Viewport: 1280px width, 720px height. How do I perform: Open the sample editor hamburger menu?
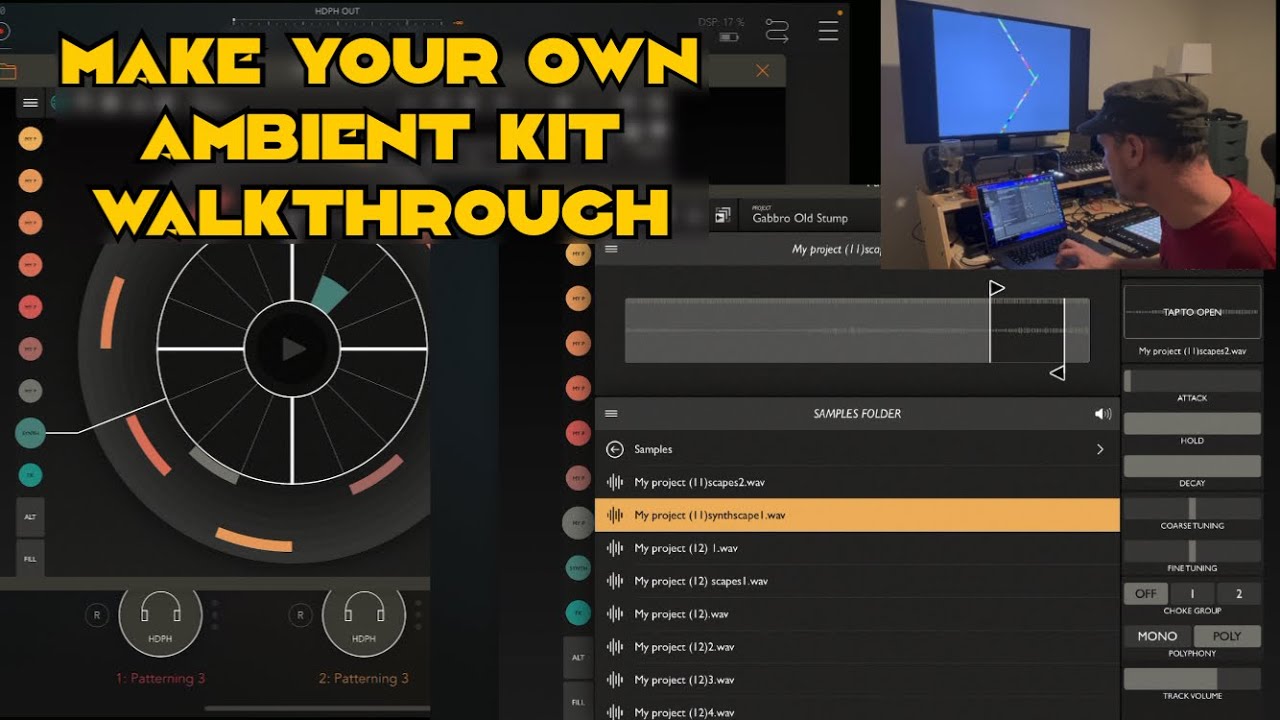(x=612, y=249)
